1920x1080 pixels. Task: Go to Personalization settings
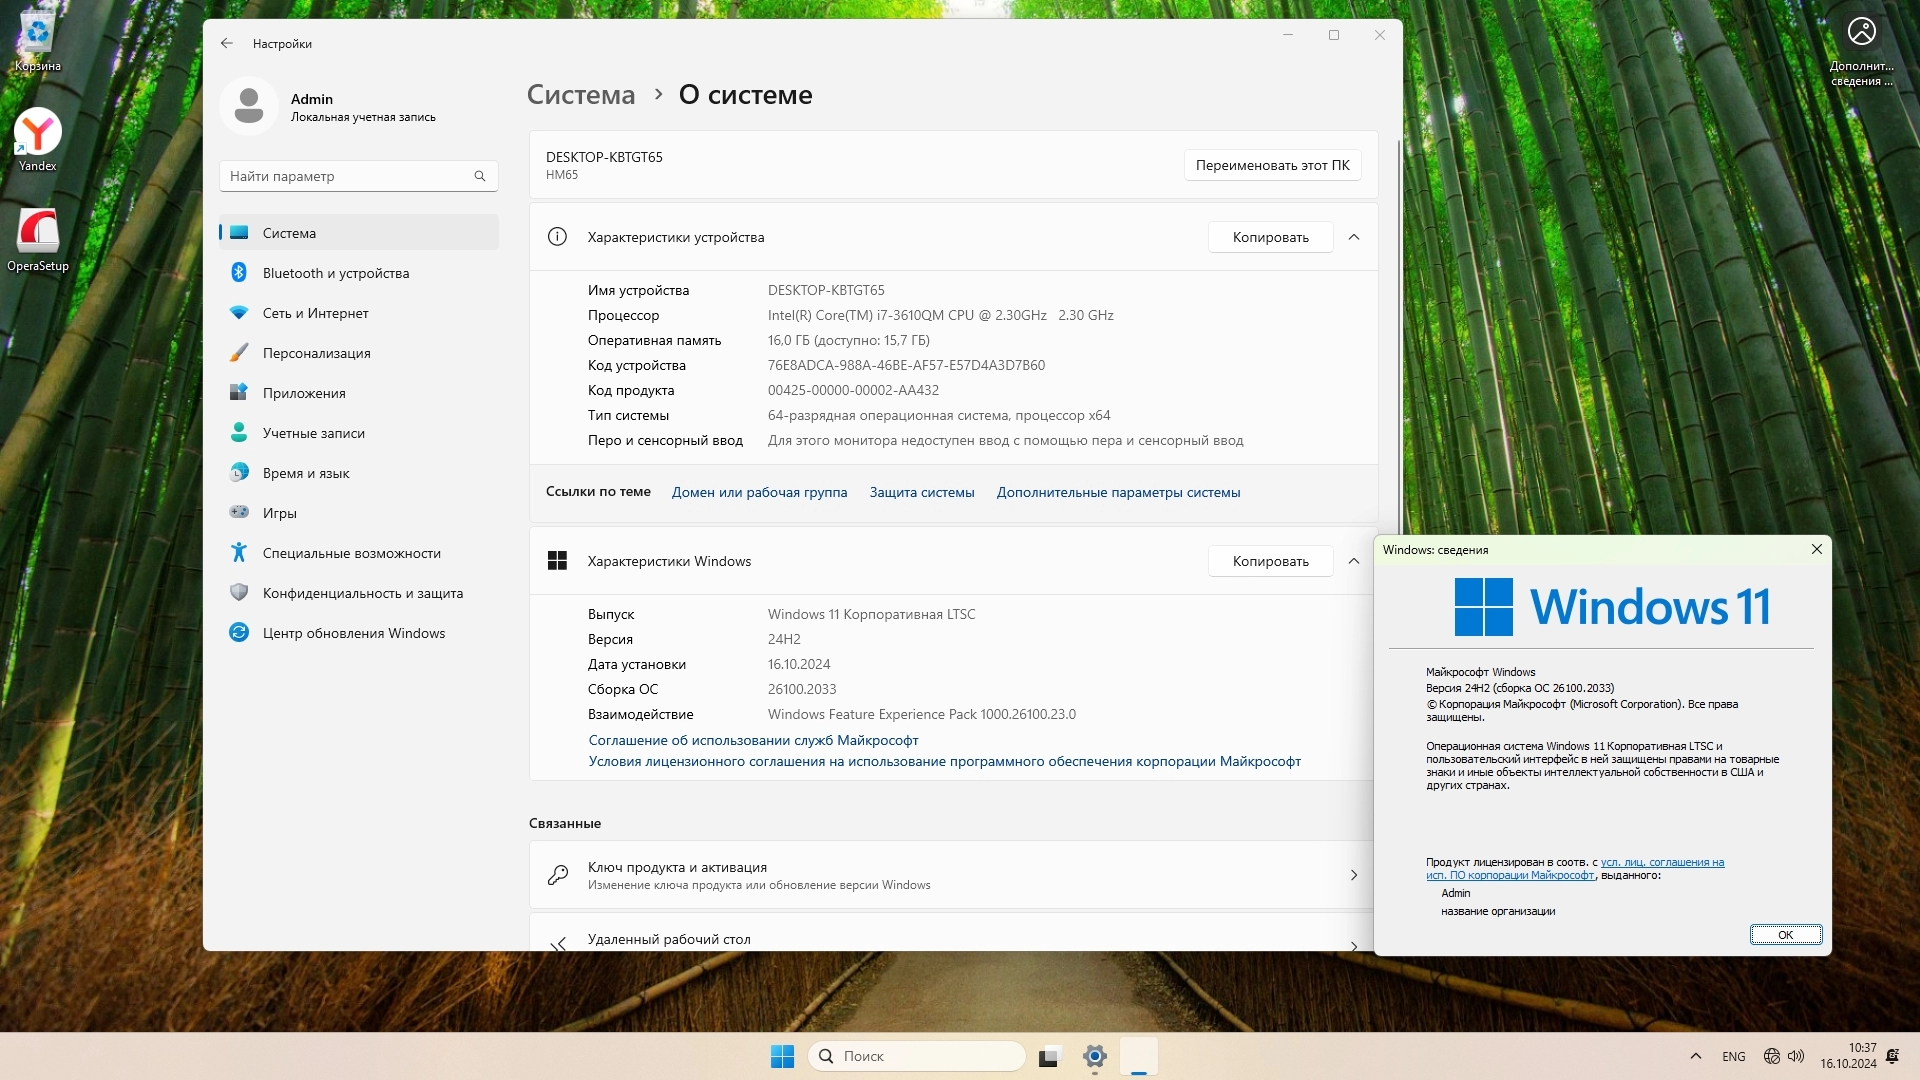316,353
